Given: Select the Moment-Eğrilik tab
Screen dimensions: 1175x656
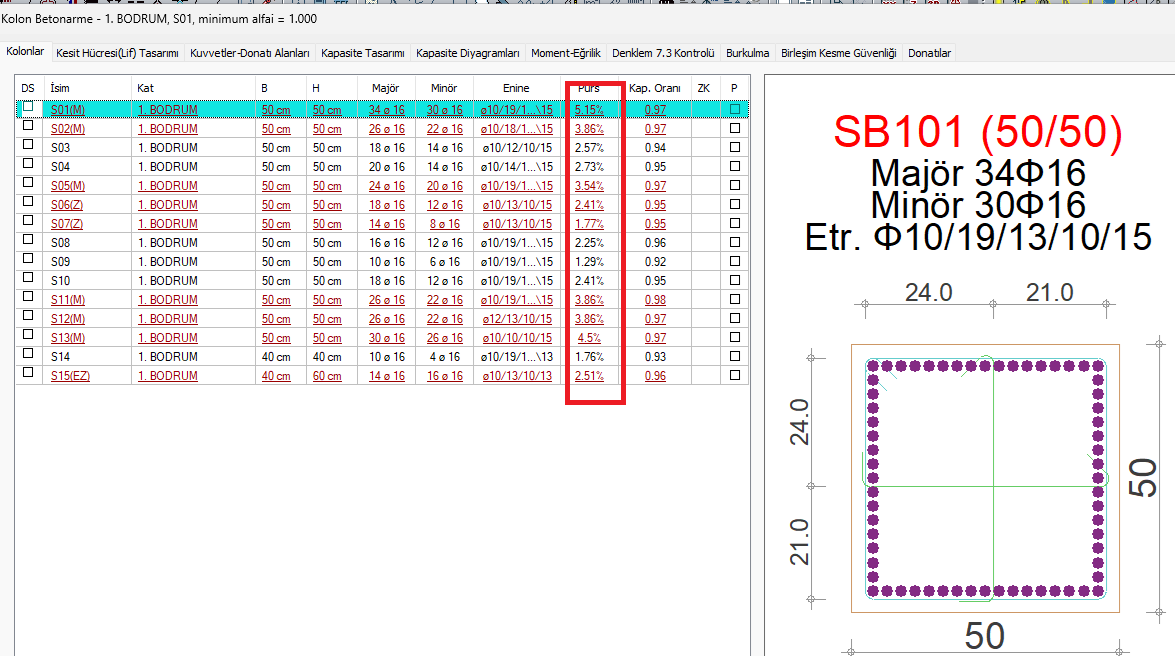Looking at the screenshot, I should click(566, 53).
